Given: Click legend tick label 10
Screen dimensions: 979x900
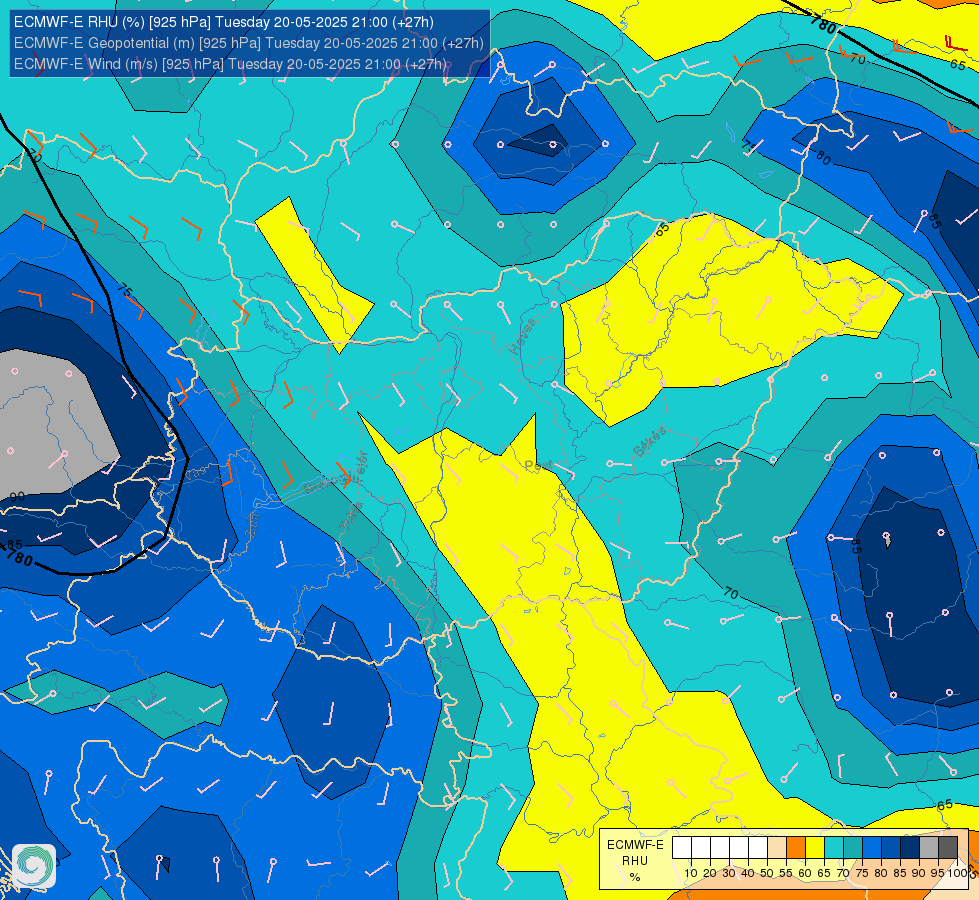Looking at the screenshot, I should pyautogui.click(x=691, y=873).
